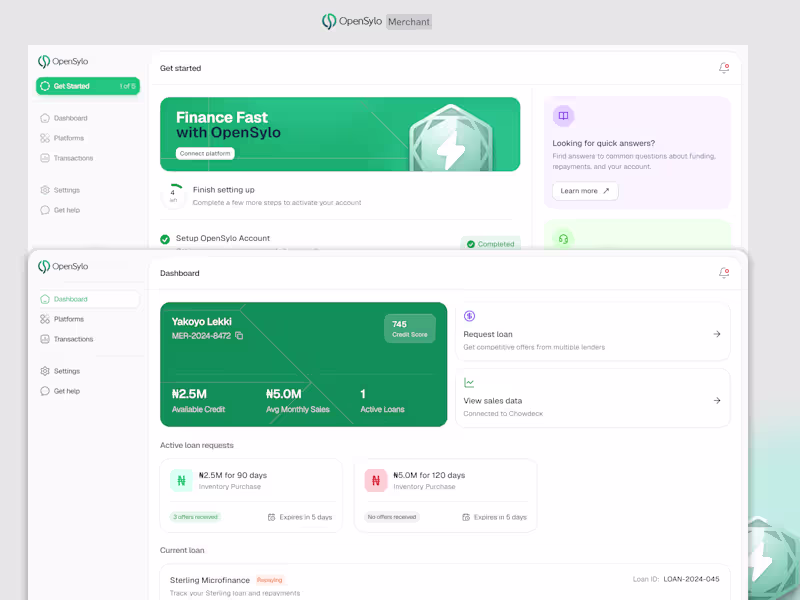Click the ₦2.5M Available Credit value
This screenshot has width=800, height=600.
(189, 394)
